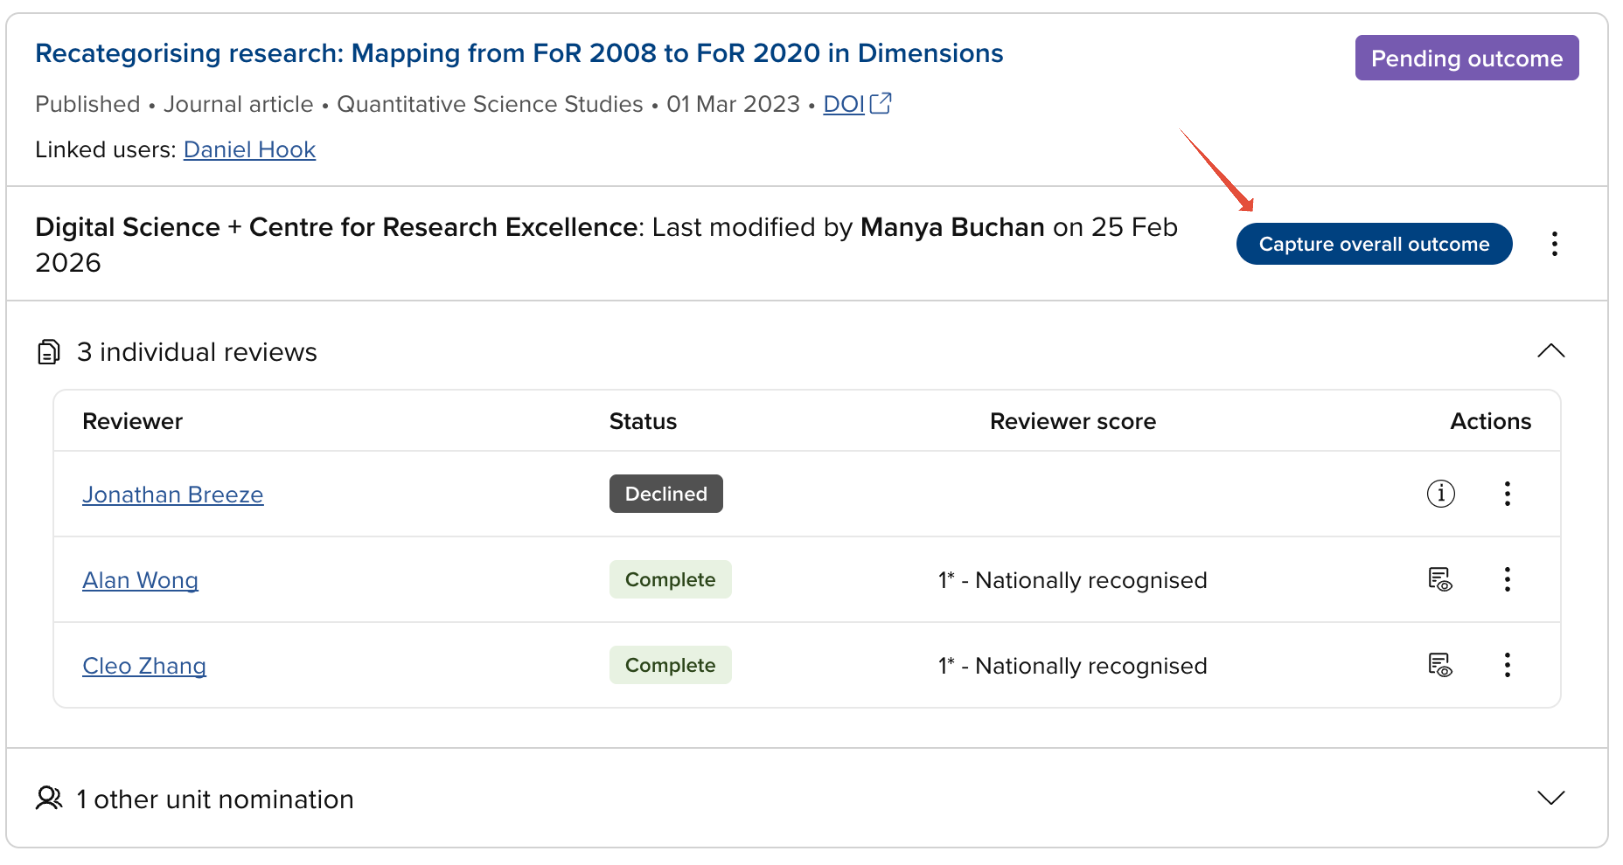View Cleo Zhang's review details icon
Image resolution: width=1623 pixels, height=865 pixels.
pos(1440,665)
